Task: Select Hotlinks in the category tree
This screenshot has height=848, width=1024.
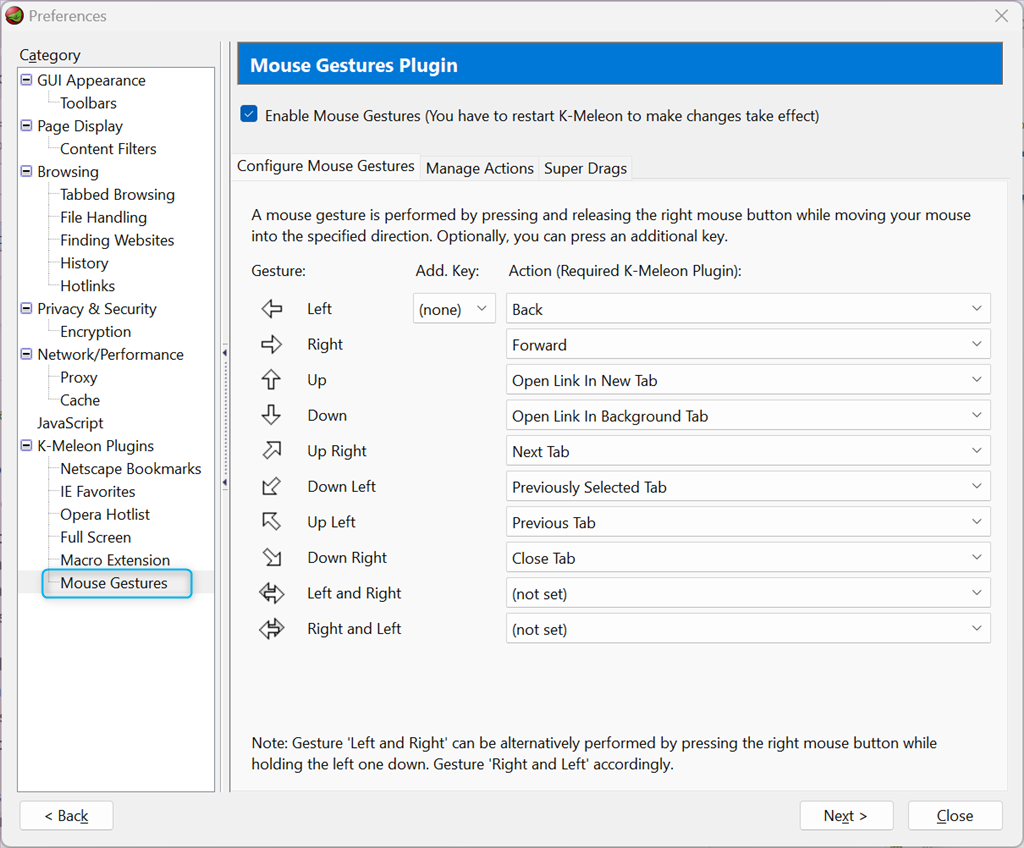Action: point(88,286)
